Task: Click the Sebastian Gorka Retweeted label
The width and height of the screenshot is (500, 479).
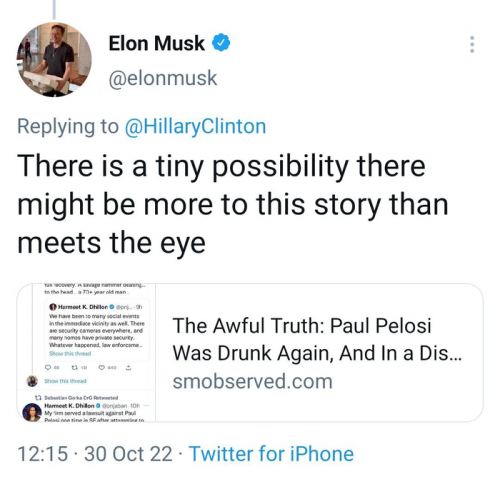Action: click(x=81, y=398)
